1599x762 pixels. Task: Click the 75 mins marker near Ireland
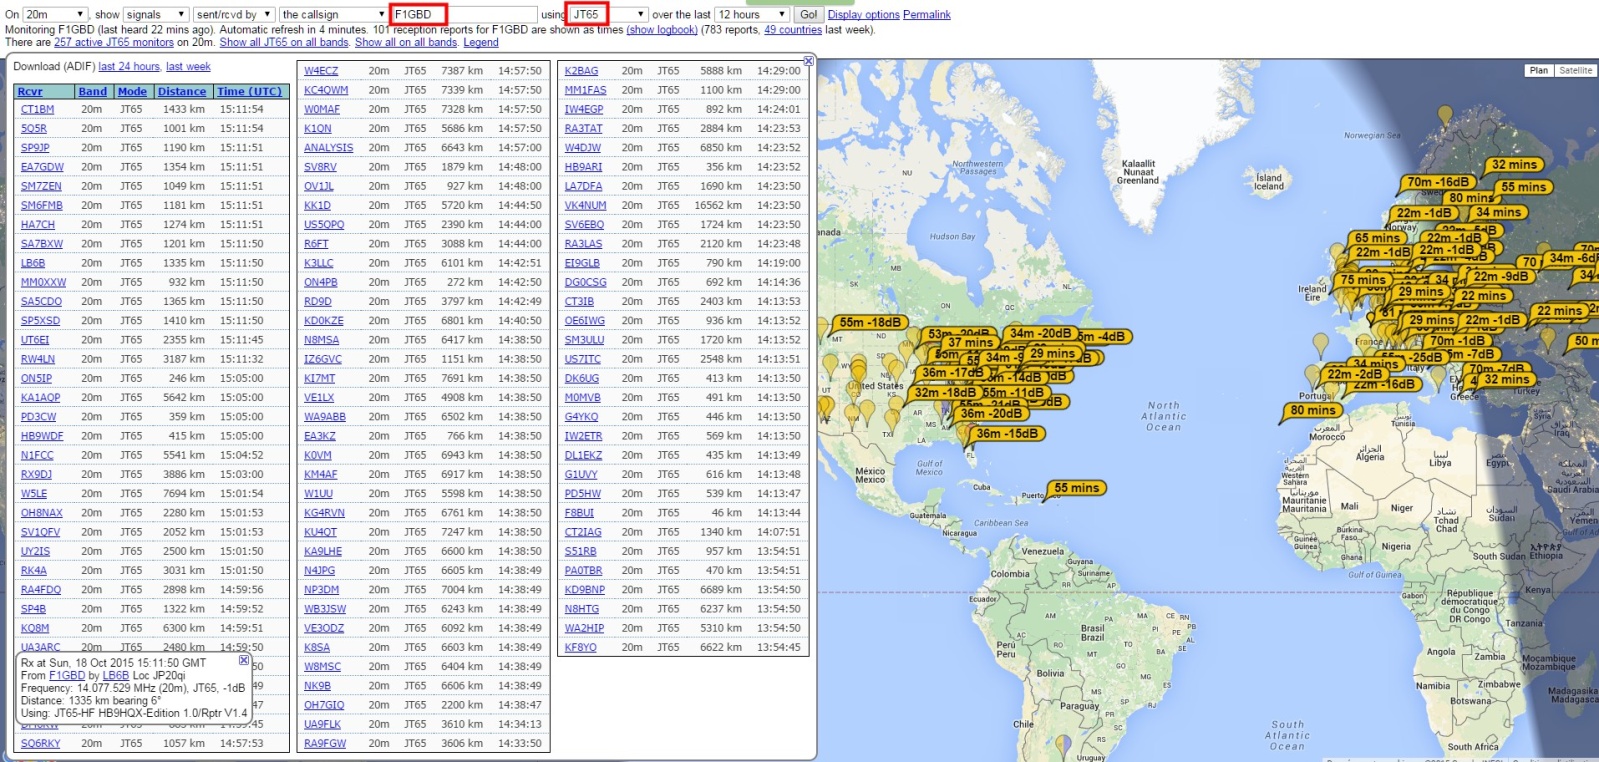tap(1363, 280)
